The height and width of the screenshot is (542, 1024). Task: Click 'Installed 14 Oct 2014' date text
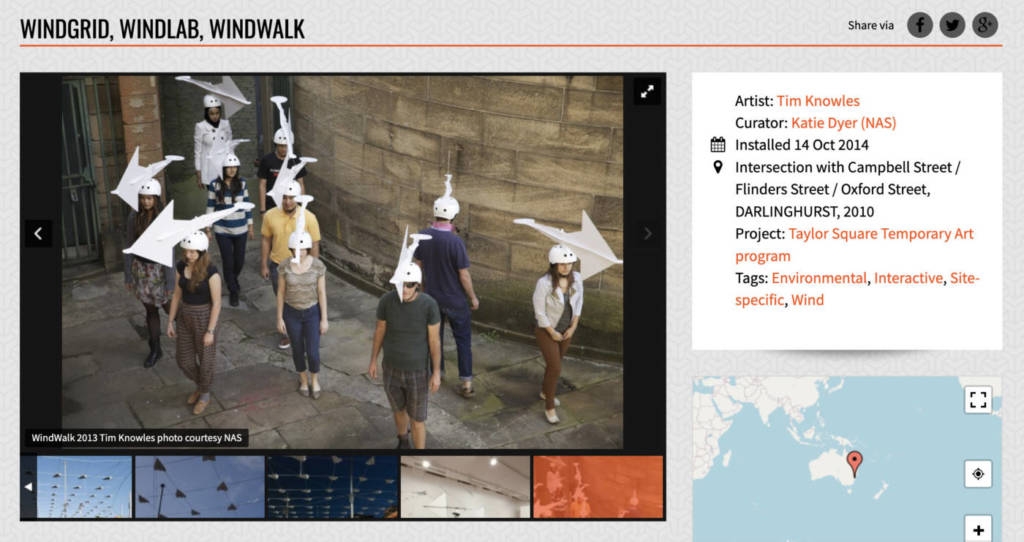(x=801, y=145)
